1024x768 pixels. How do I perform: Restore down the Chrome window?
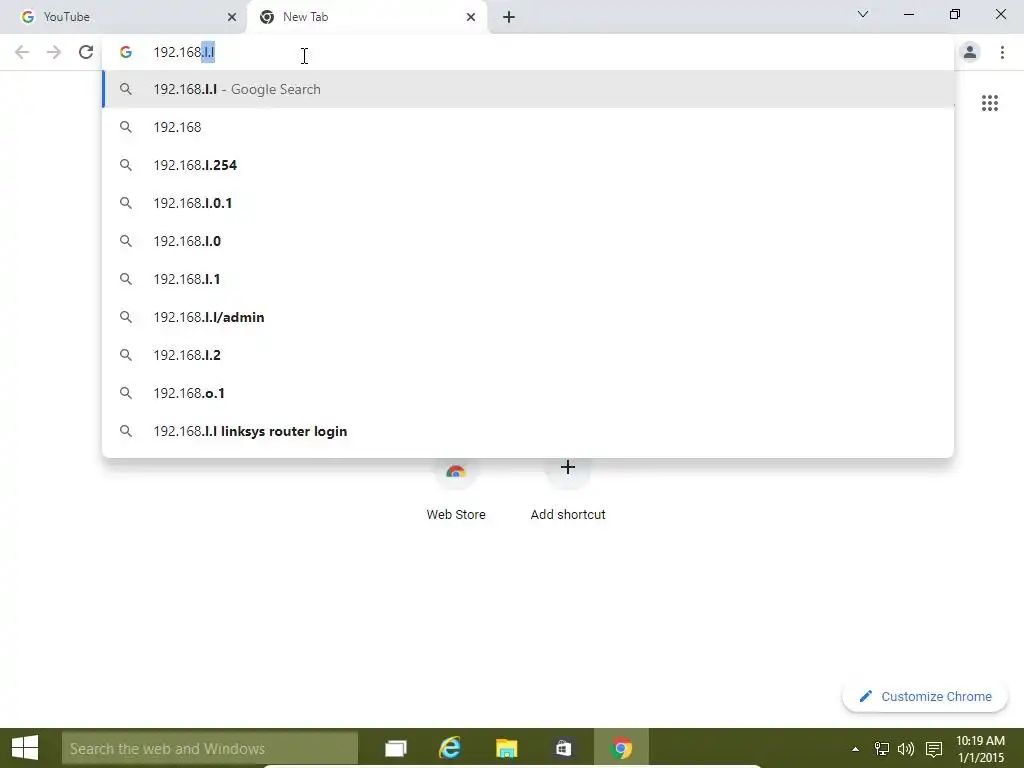click(x=955, y=14)
